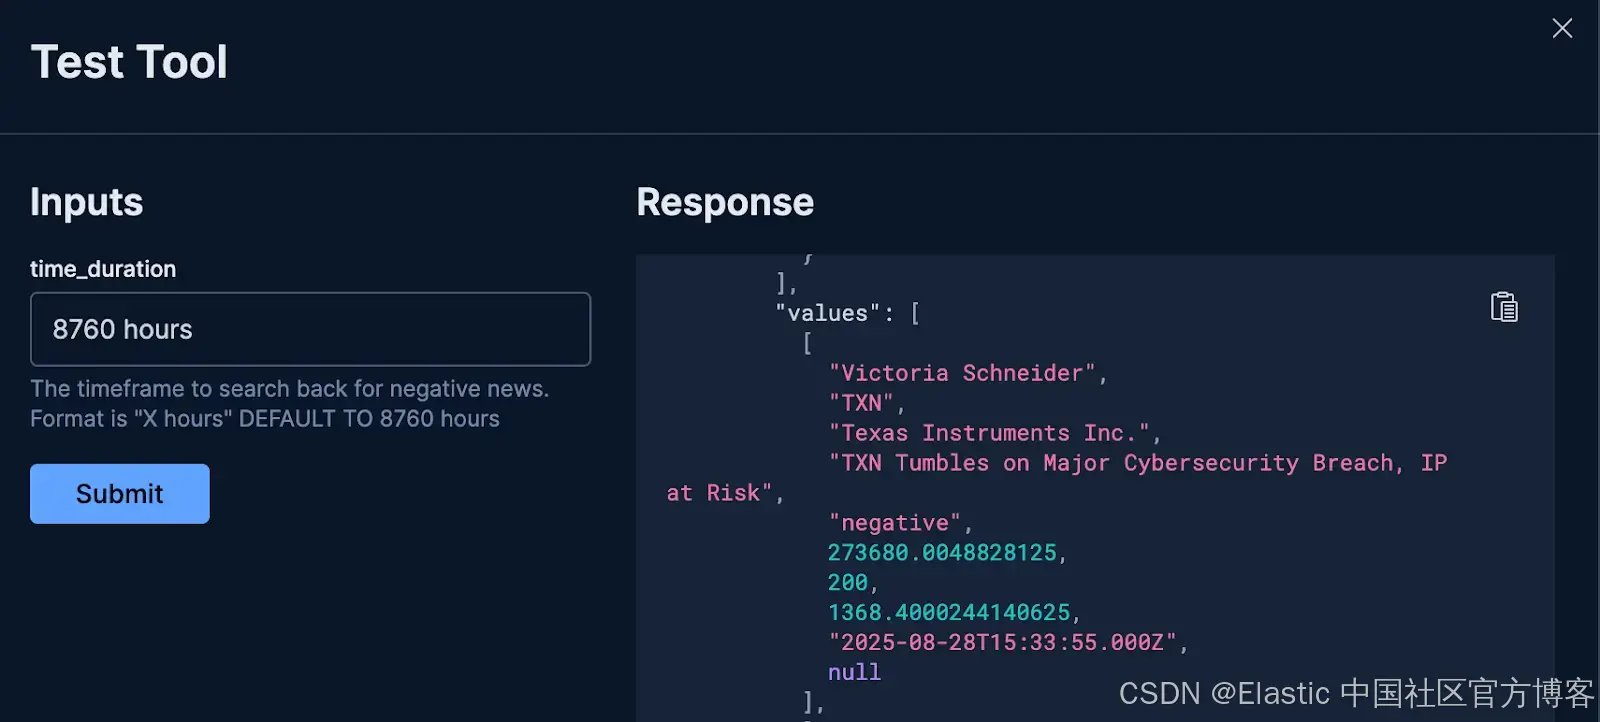Select the TXN Tumbles headline text
The image size is (1600, 722).
tap(1057, 478)
